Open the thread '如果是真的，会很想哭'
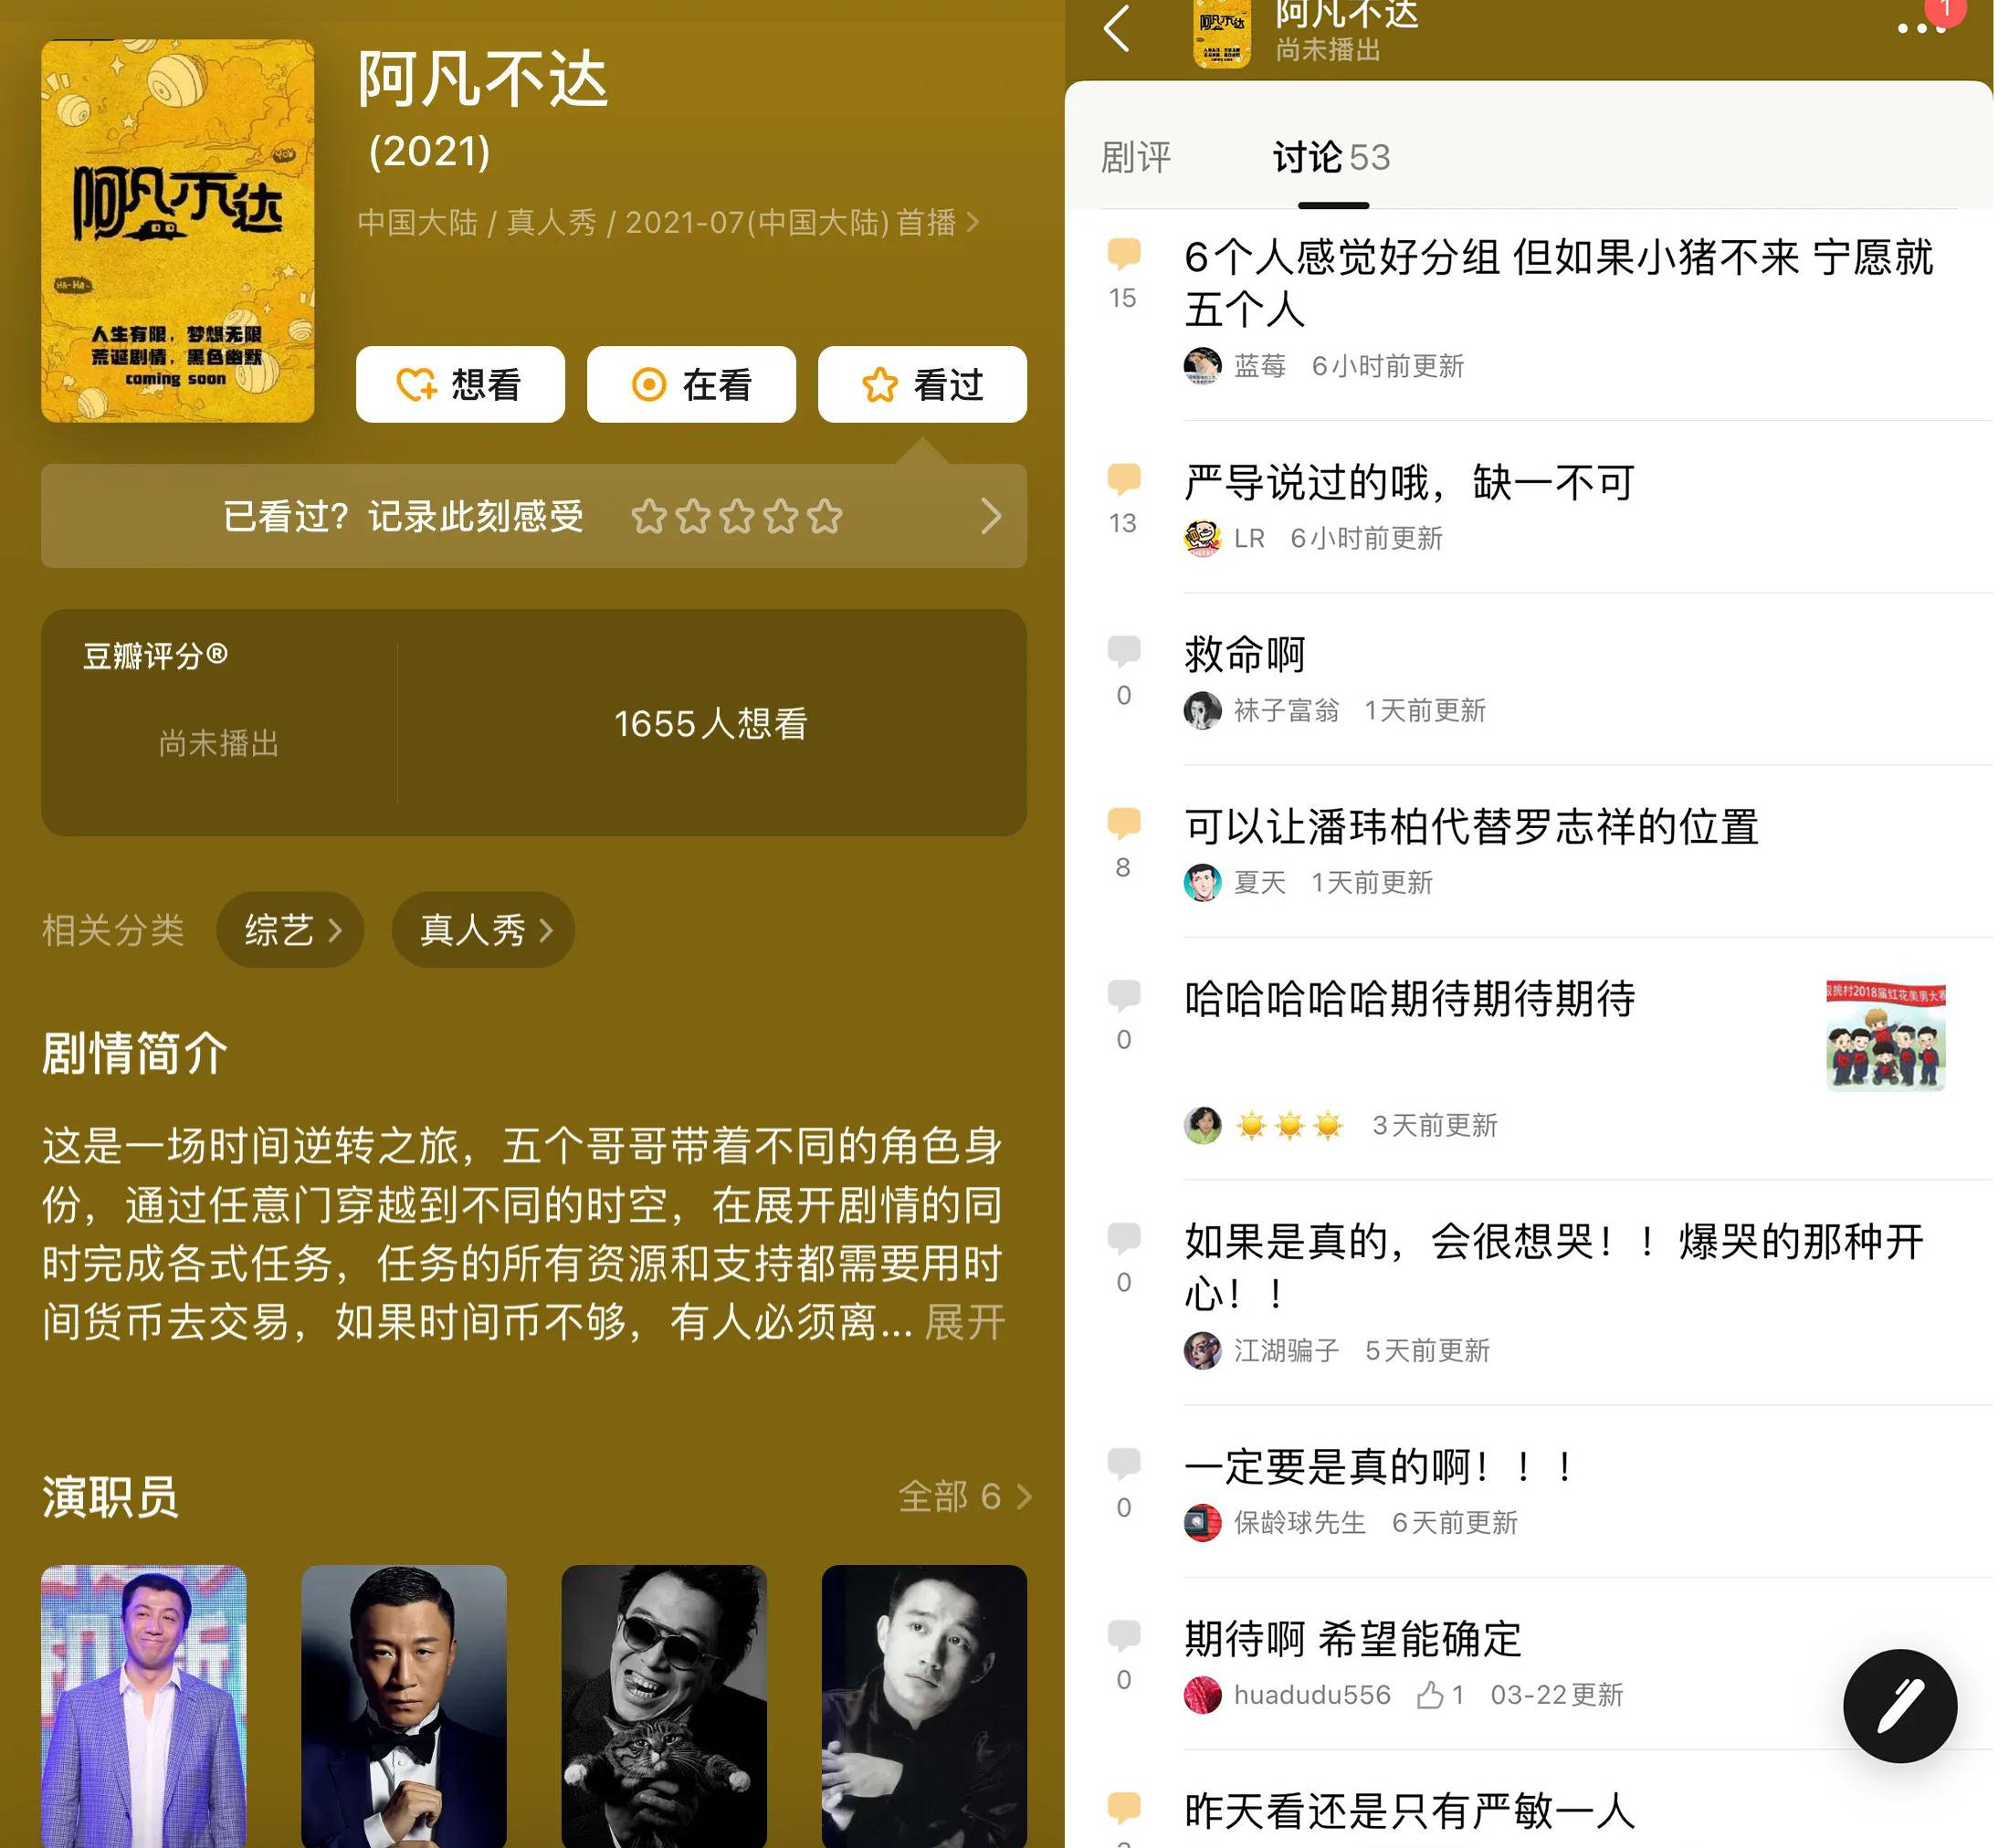 (1554, 1267)
